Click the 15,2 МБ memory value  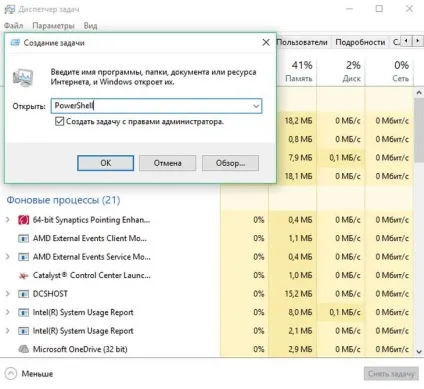coord(299,294)
